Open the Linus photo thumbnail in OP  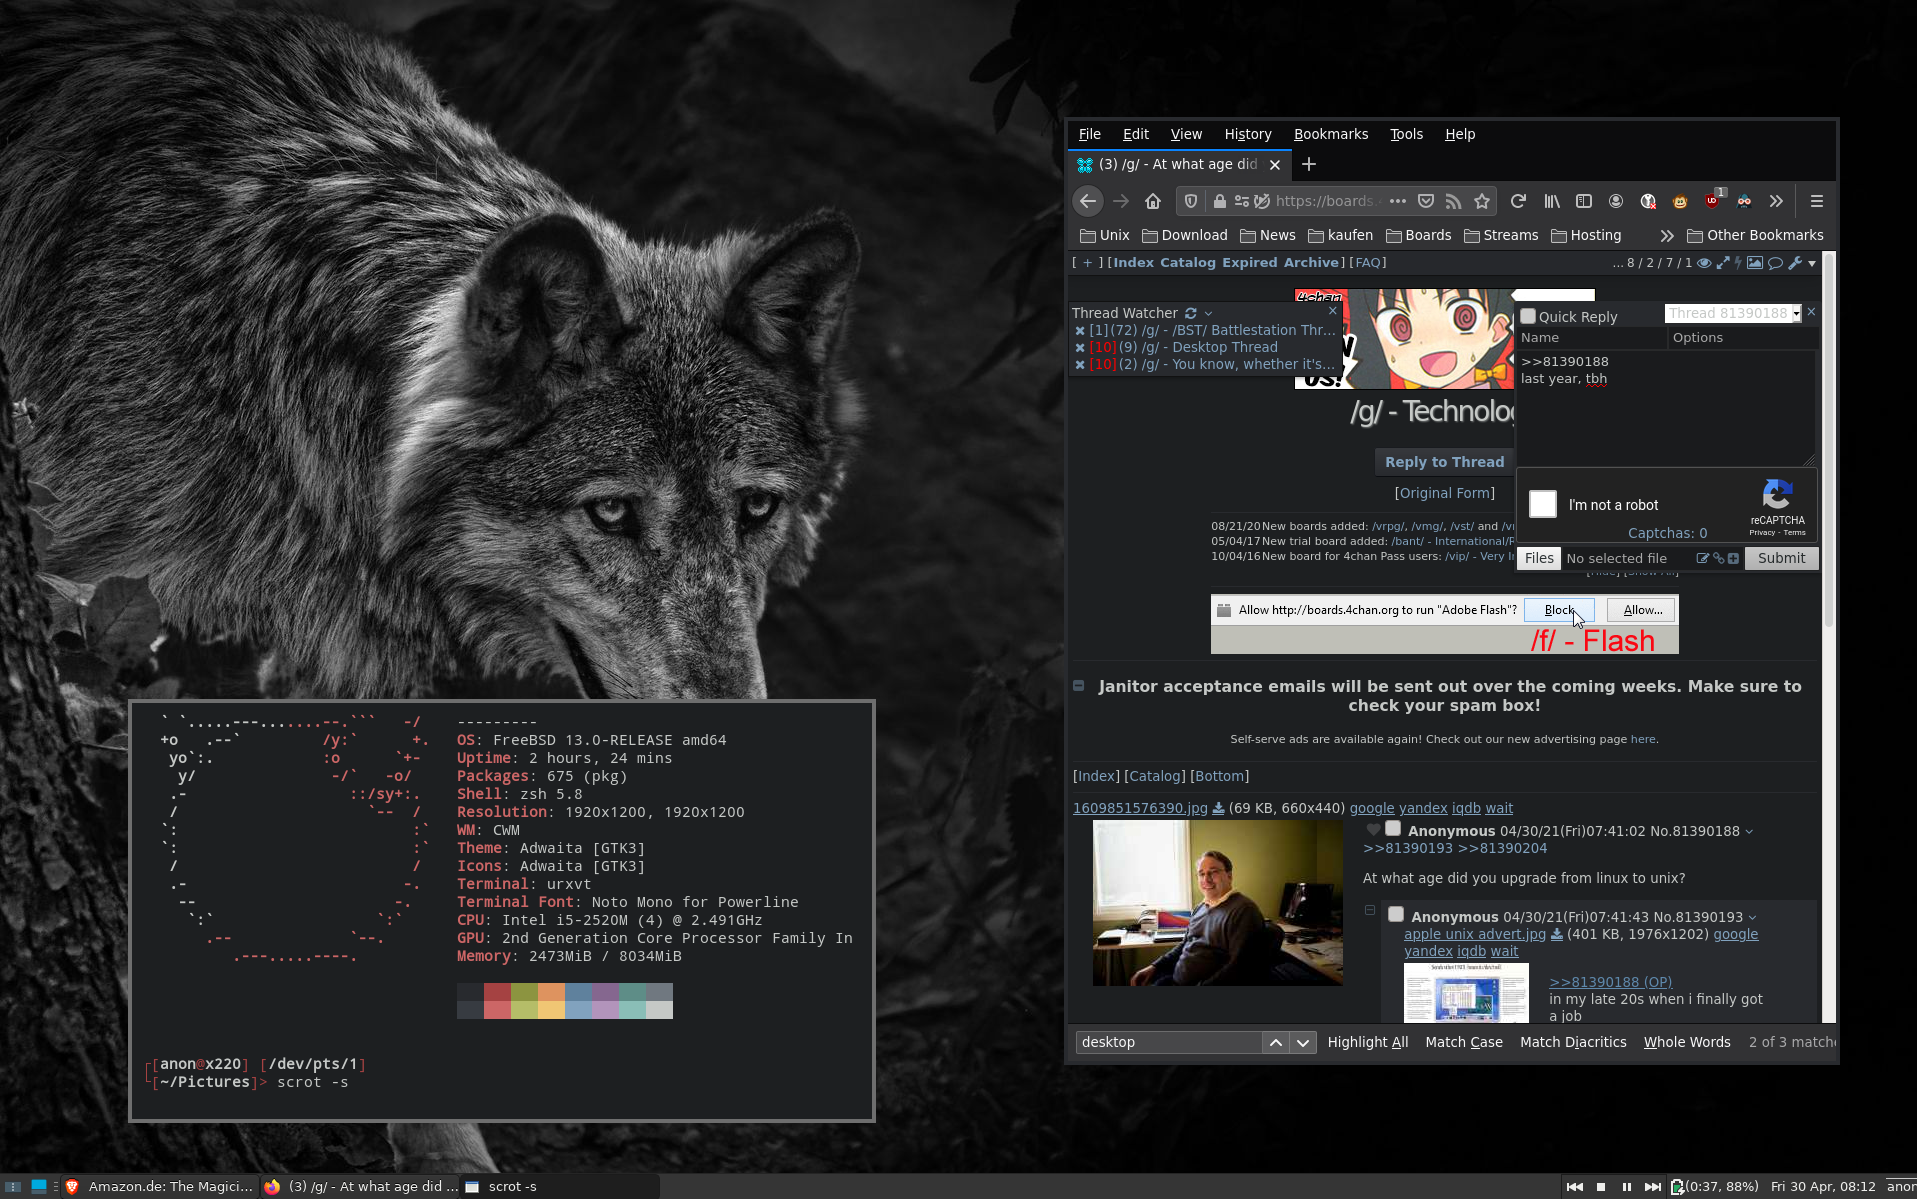pyautogui.click(x=1218, y=903)
